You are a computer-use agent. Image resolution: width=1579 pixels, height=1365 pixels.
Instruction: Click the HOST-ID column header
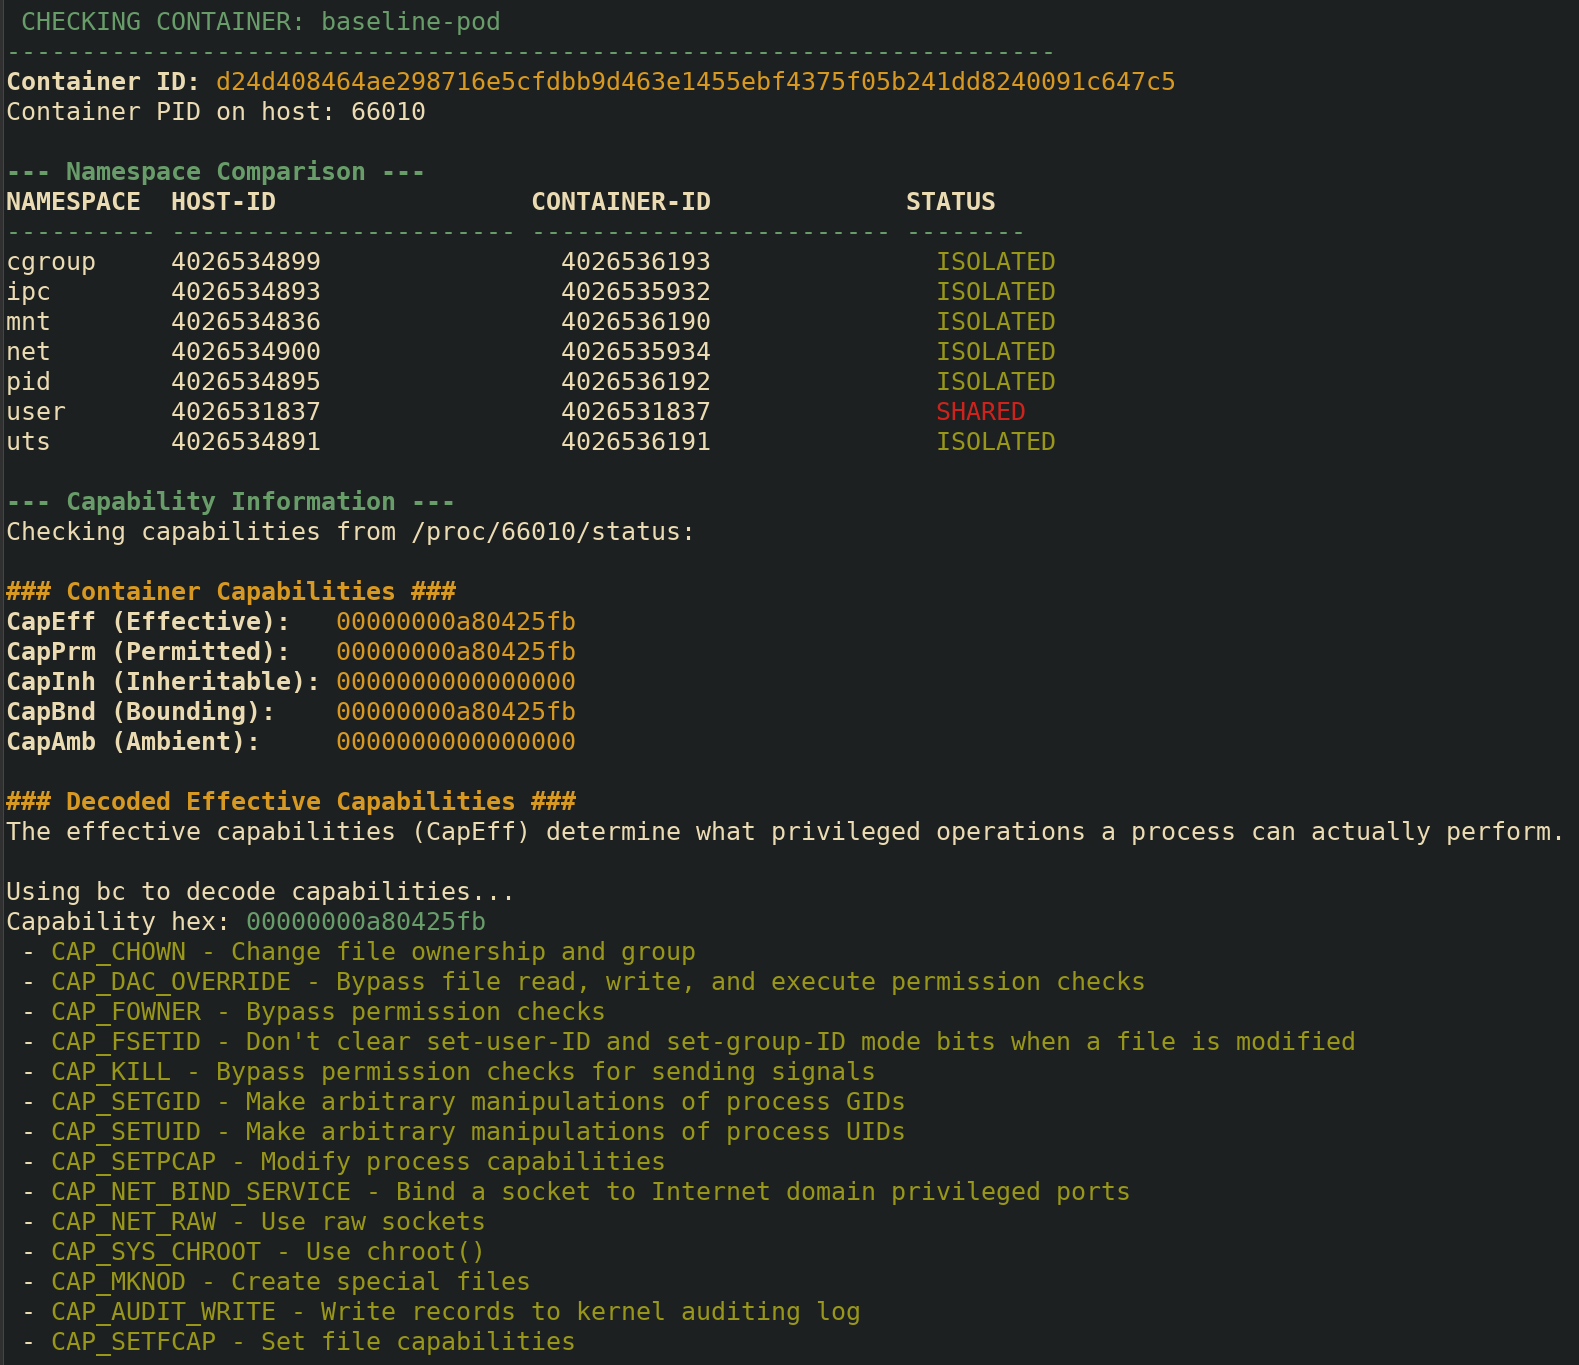223,202
